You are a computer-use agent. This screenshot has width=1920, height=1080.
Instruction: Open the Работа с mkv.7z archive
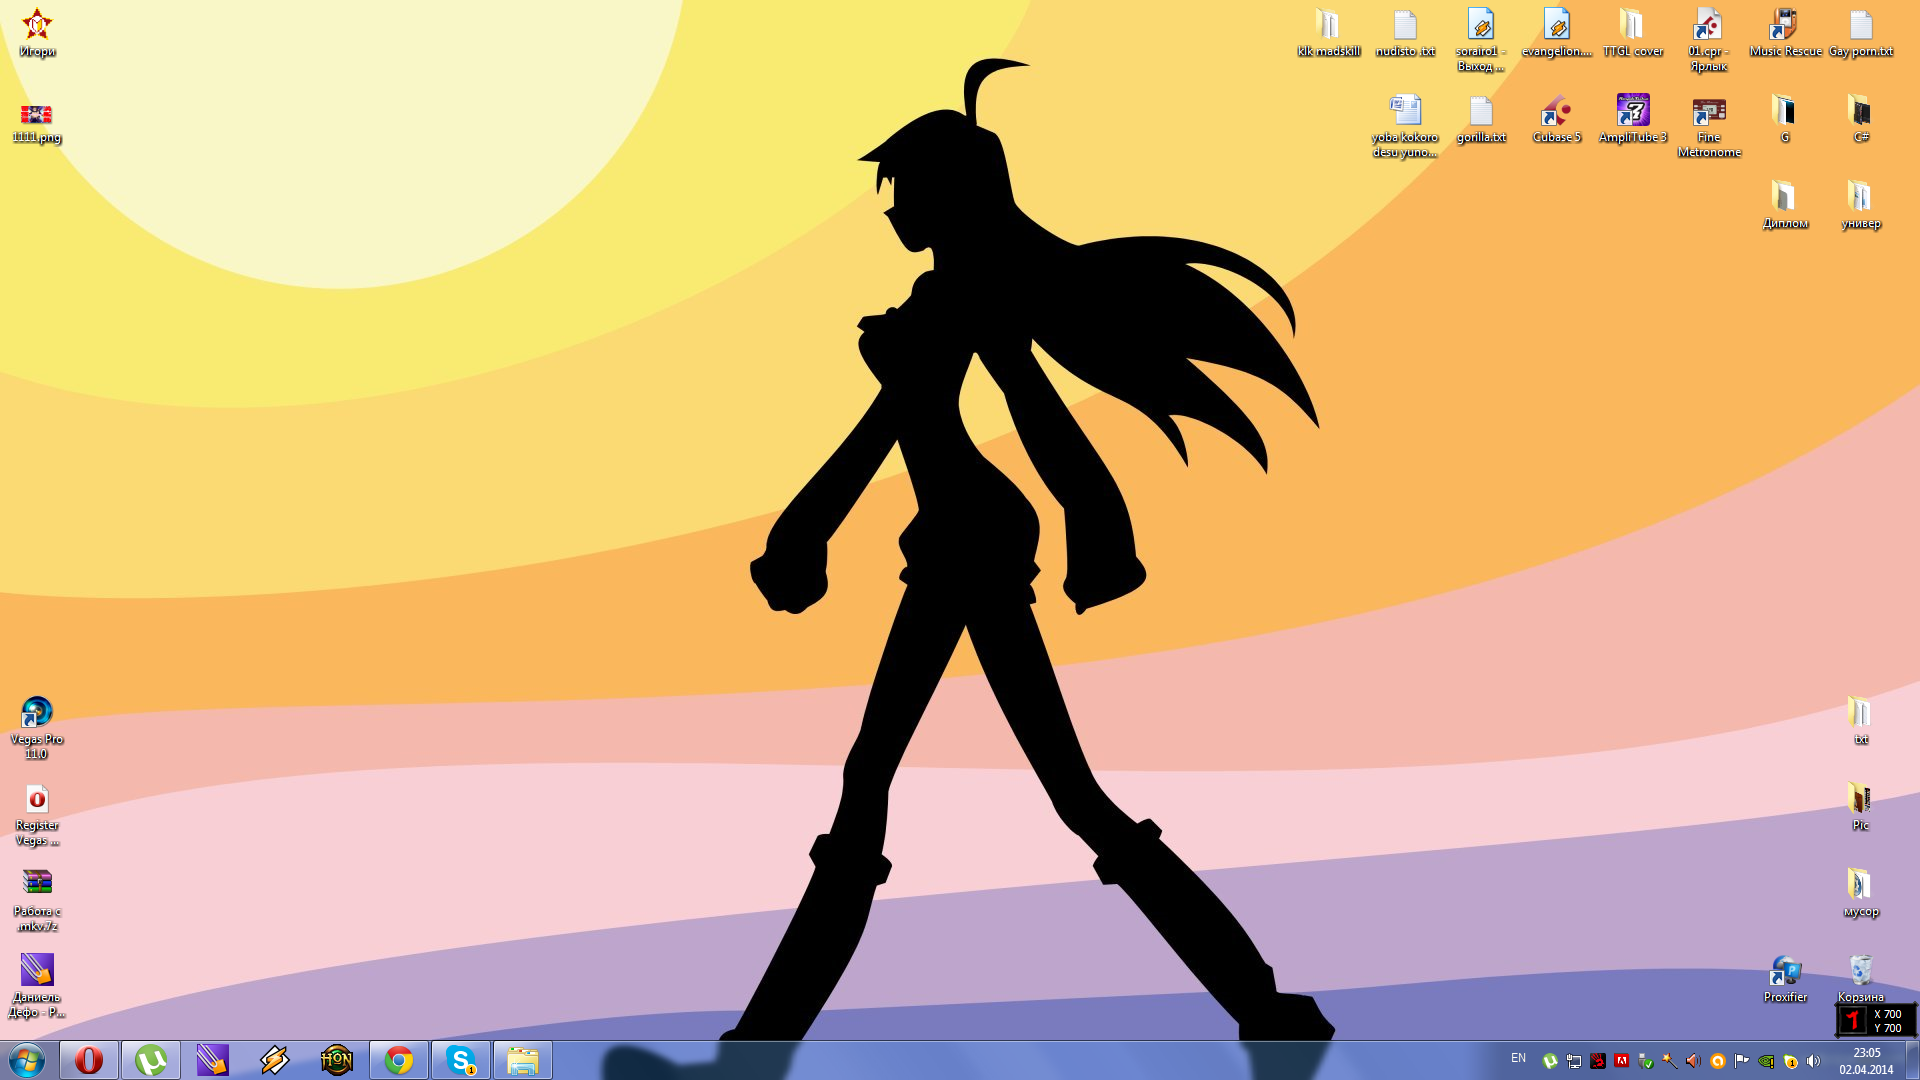pyautogui.click(x=37, y=900)
